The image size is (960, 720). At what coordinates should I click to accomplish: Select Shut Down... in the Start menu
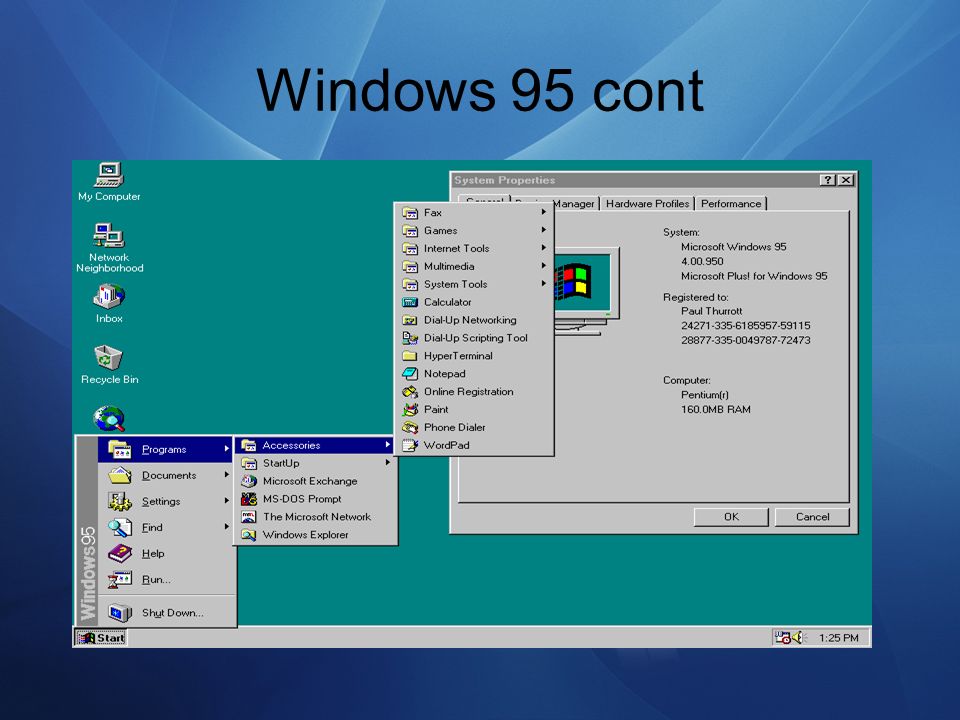coord(166,612)
